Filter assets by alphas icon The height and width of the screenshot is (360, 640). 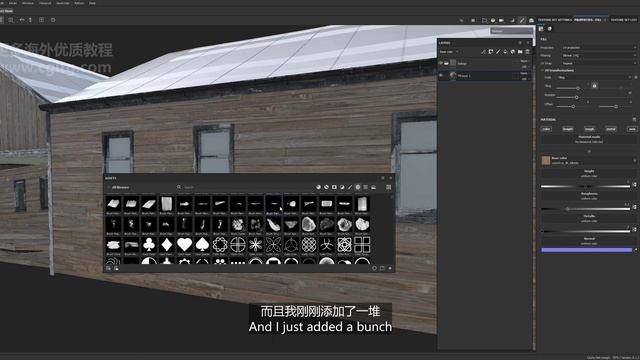358,187
